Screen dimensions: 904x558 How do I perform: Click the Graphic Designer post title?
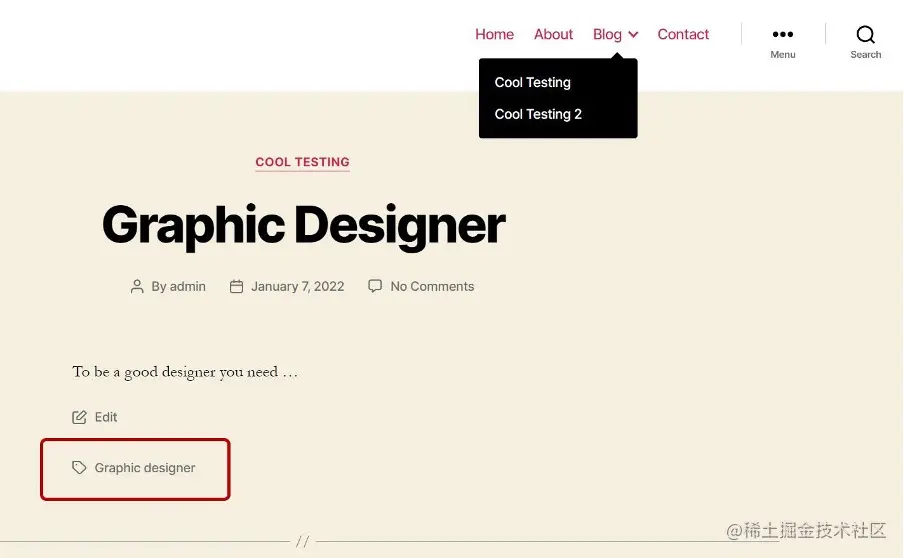(x=303, y=225)
